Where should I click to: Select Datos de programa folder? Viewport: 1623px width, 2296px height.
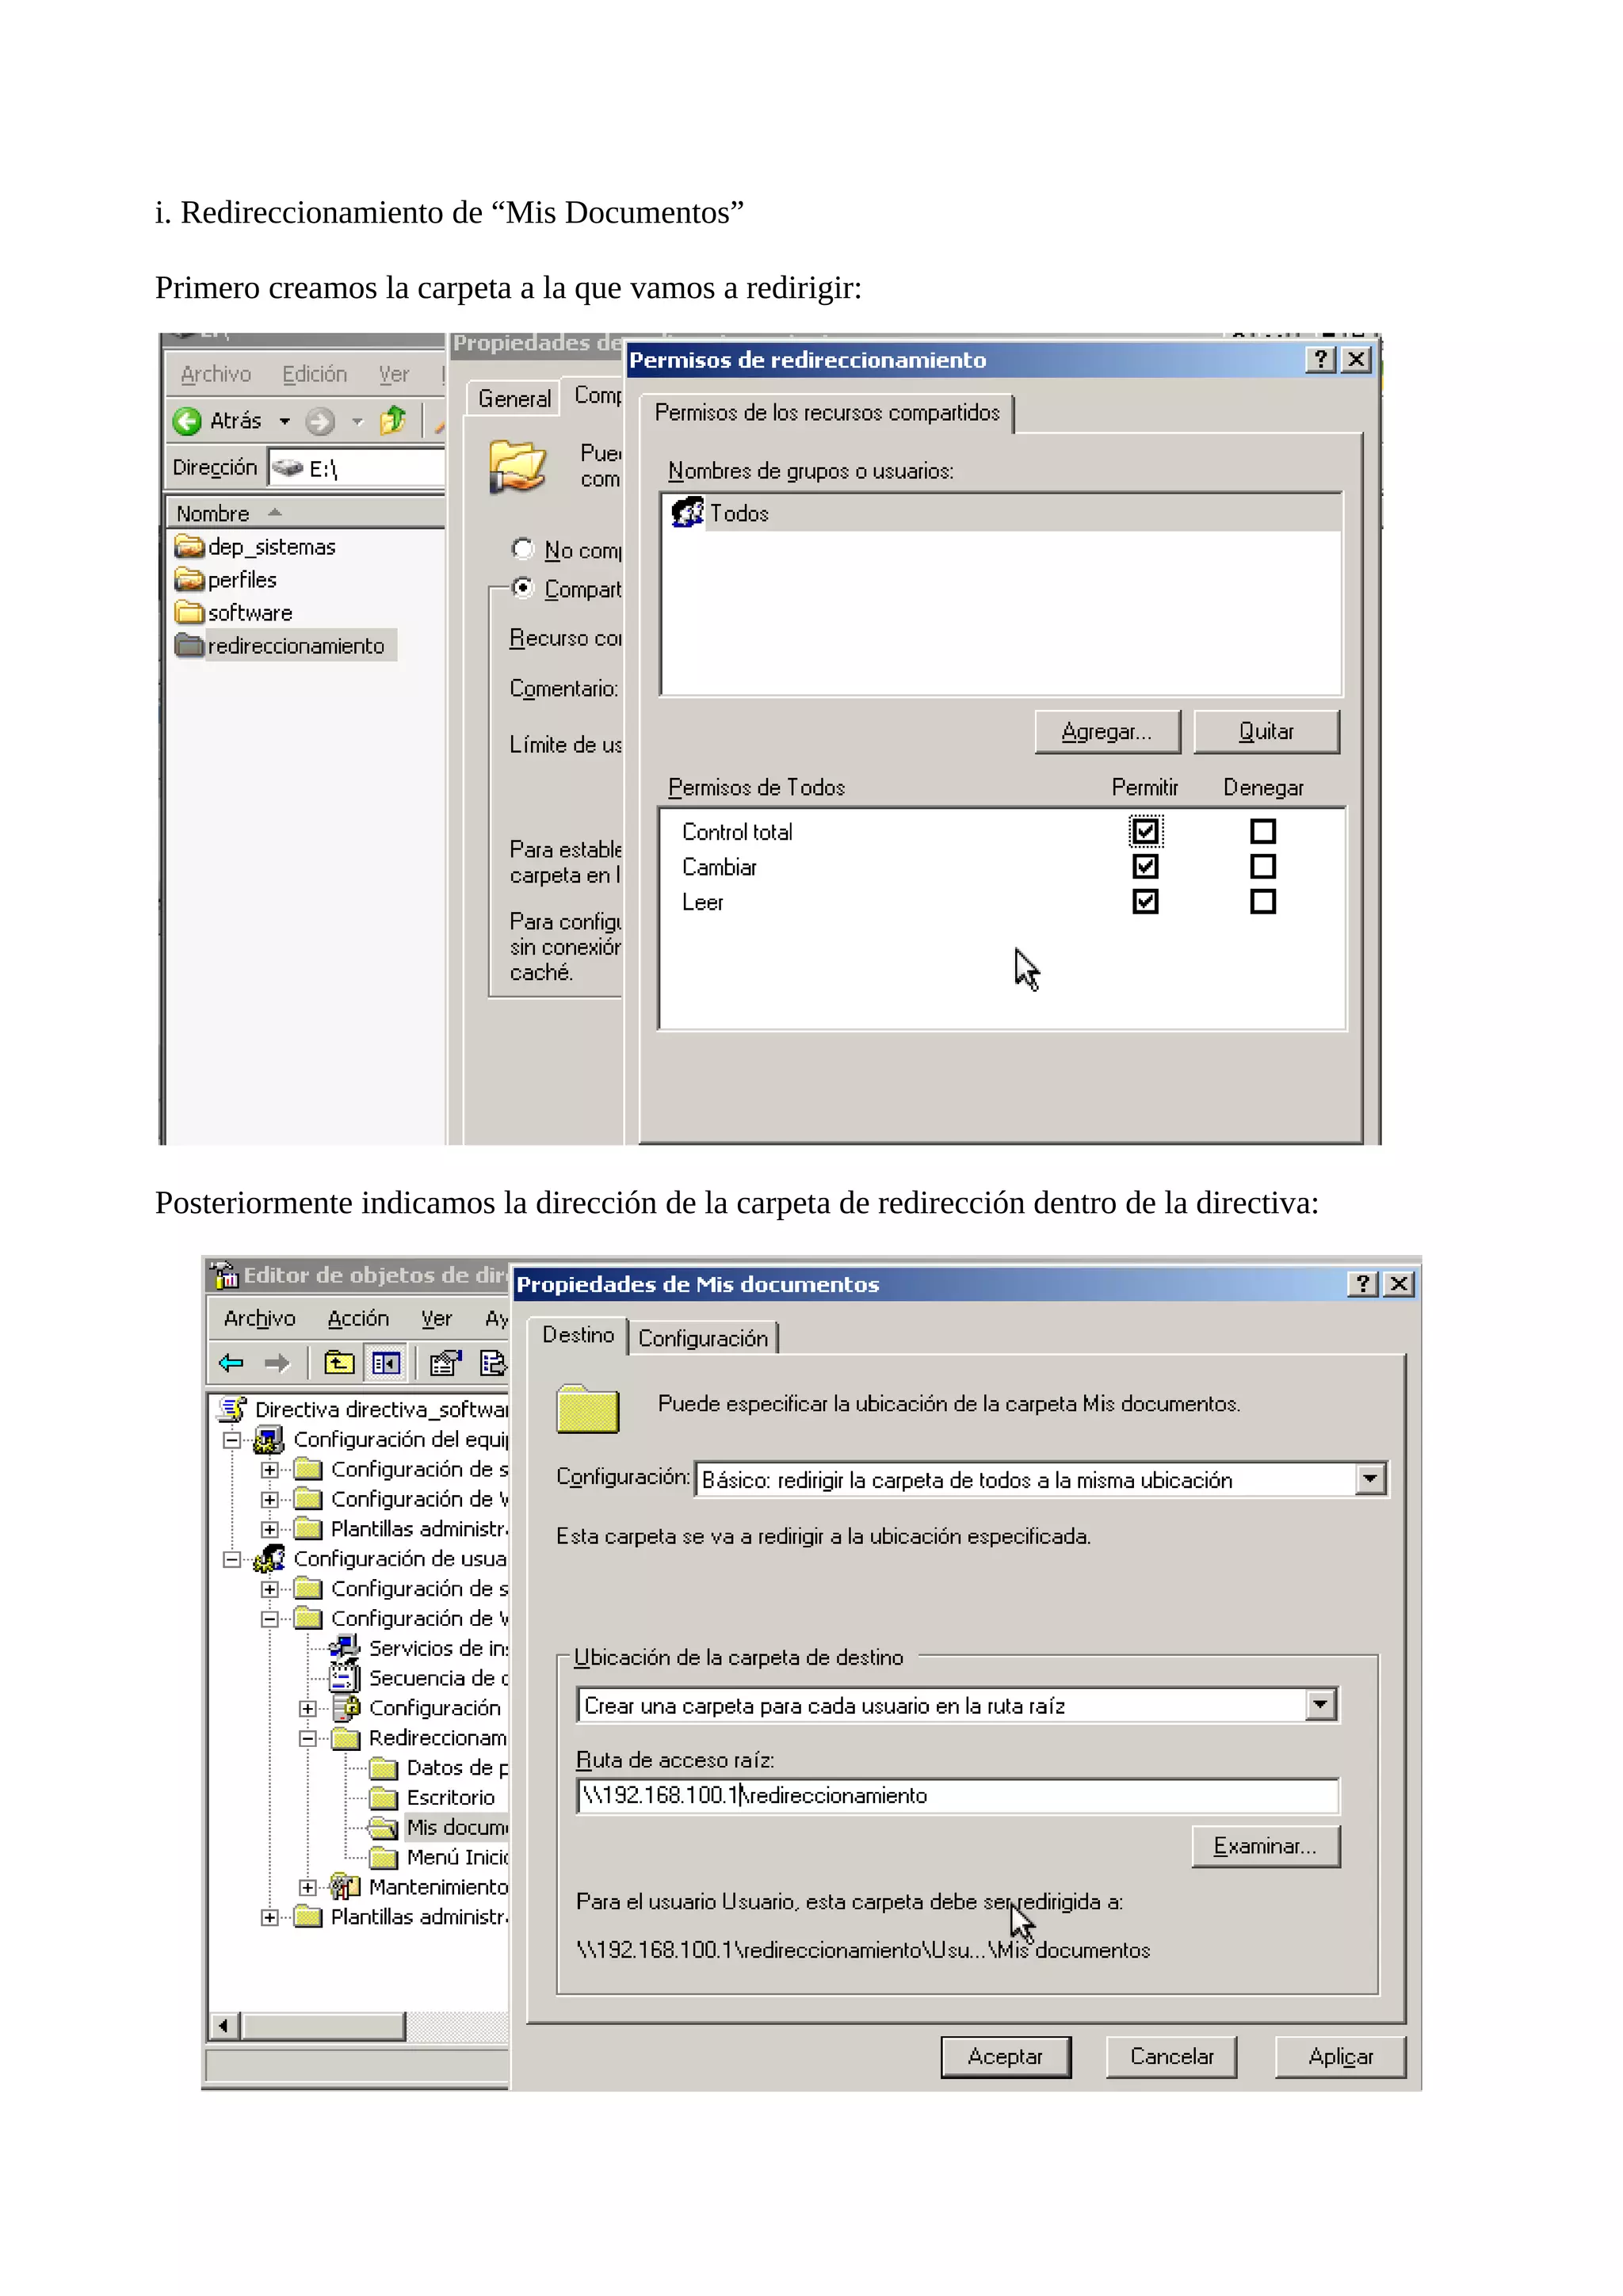tap(438, 1768)
